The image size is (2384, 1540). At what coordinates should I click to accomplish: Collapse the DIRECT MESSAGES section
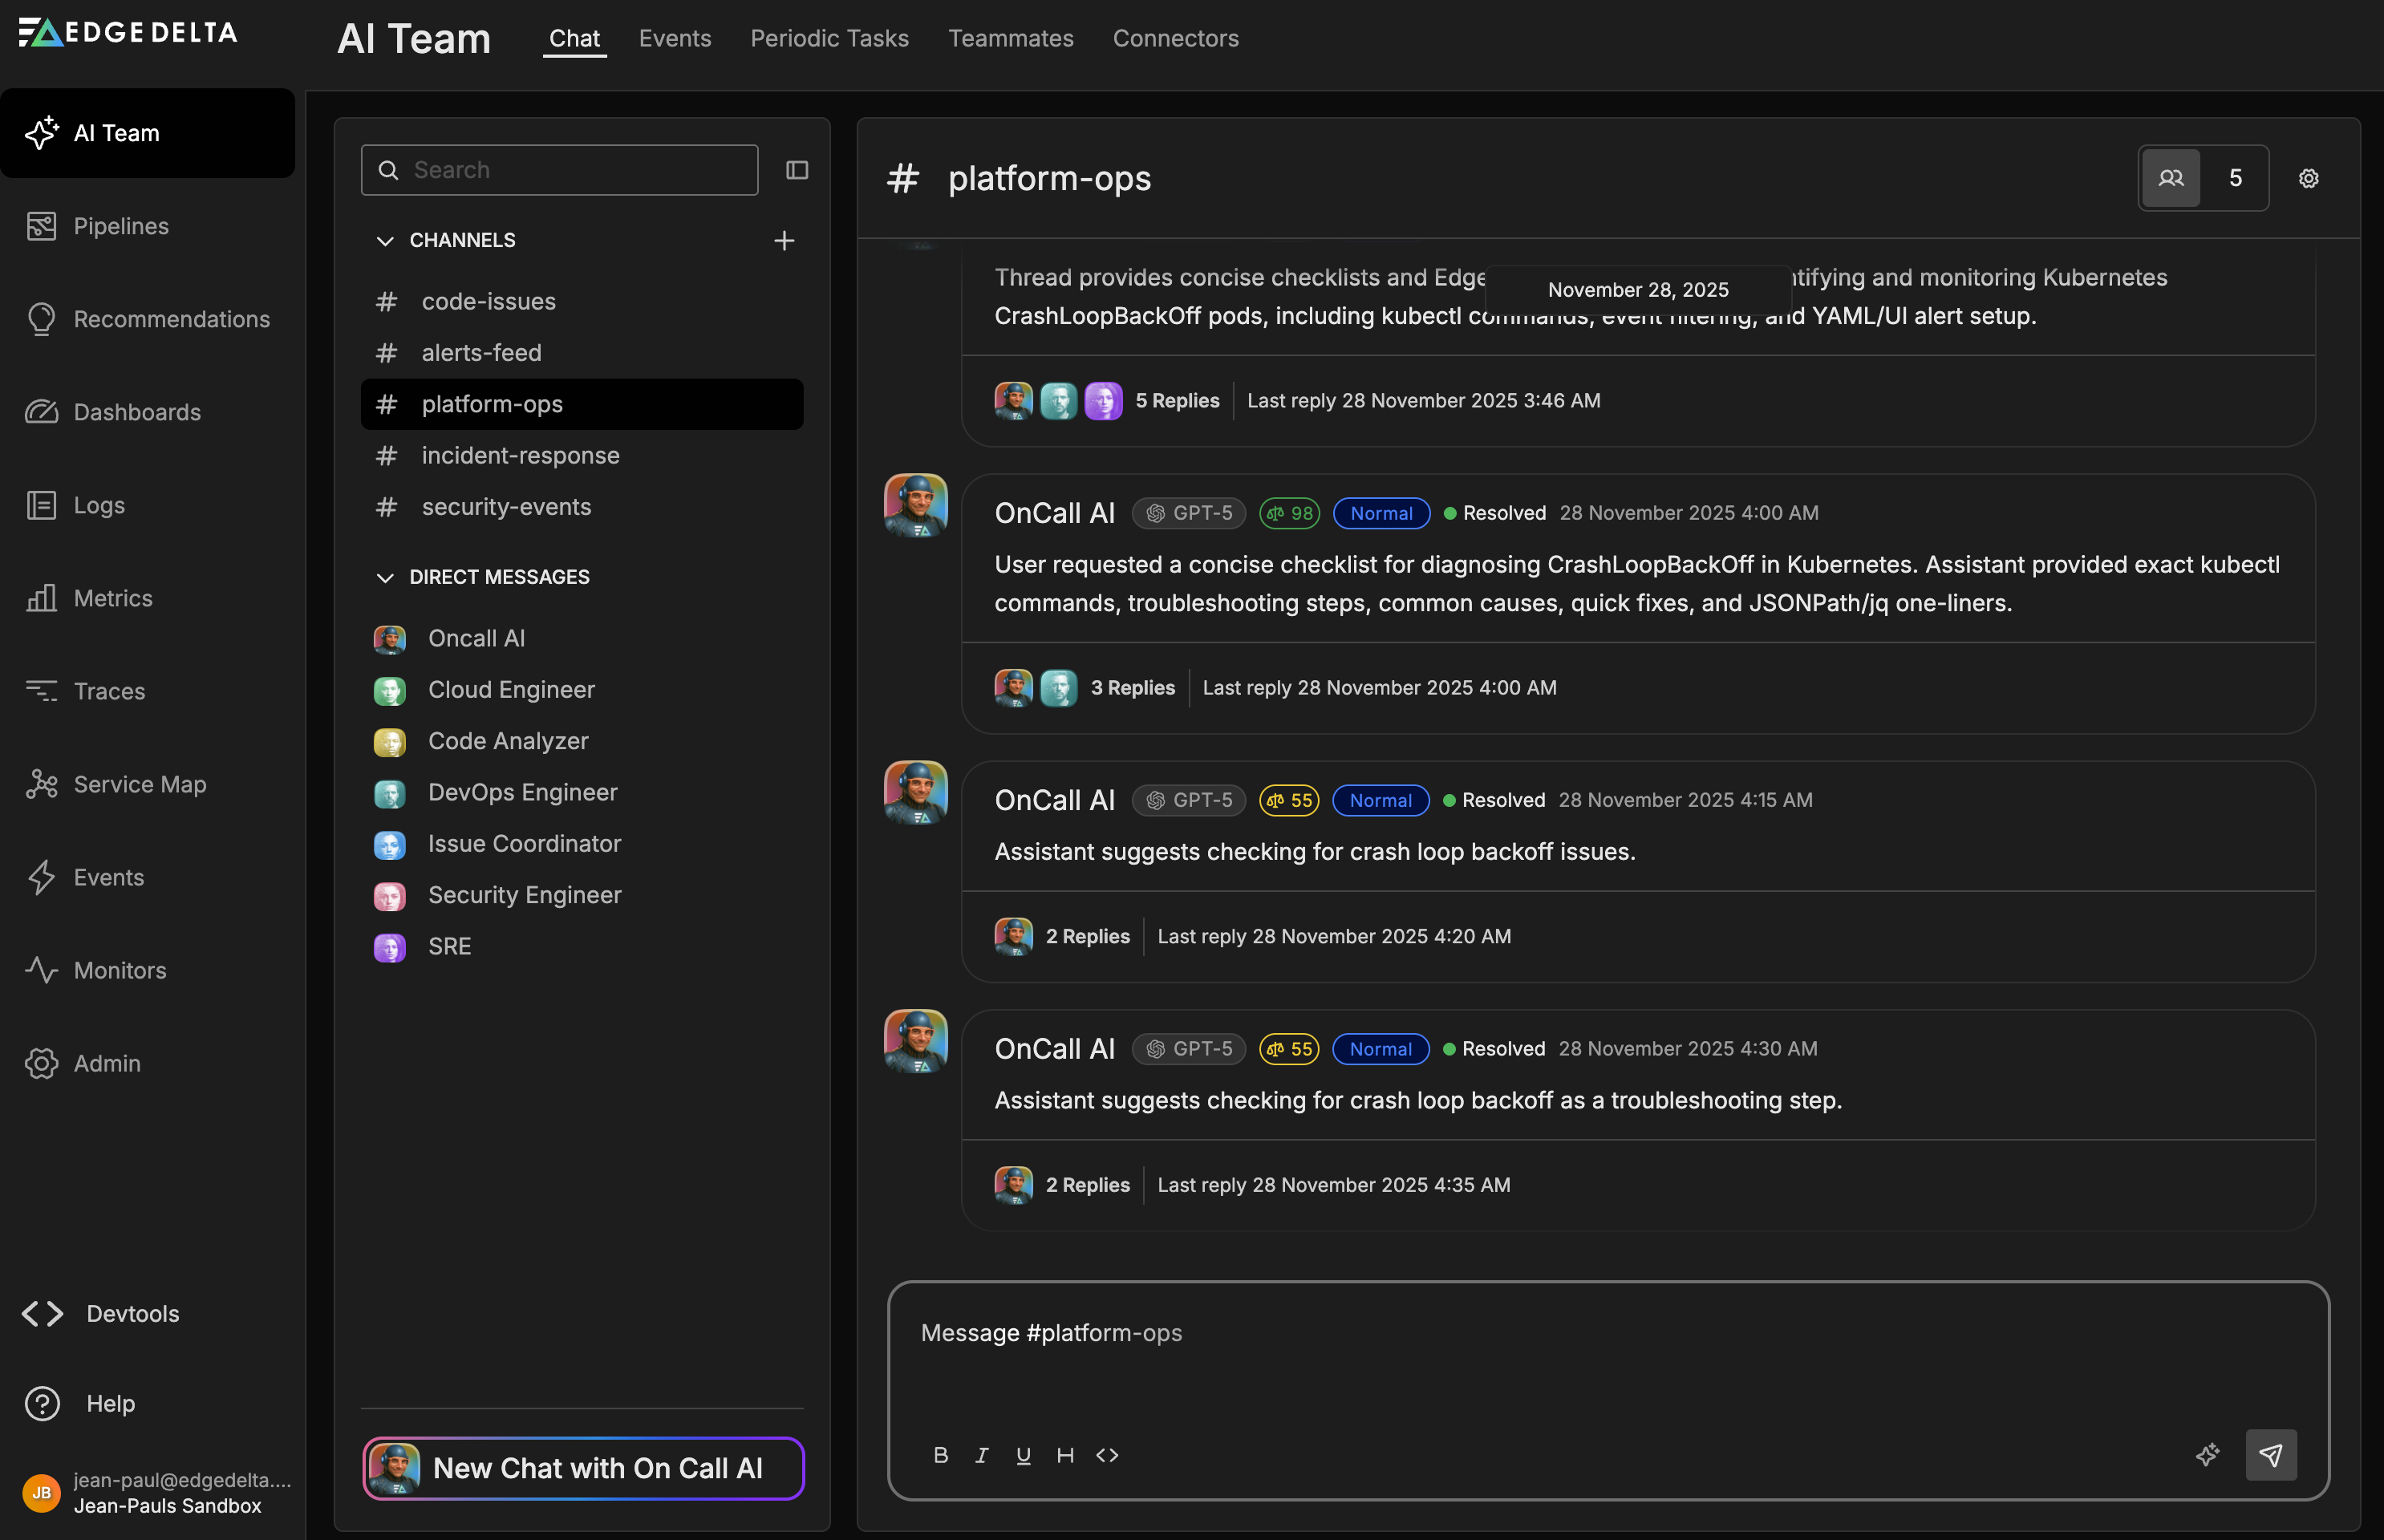386,577
